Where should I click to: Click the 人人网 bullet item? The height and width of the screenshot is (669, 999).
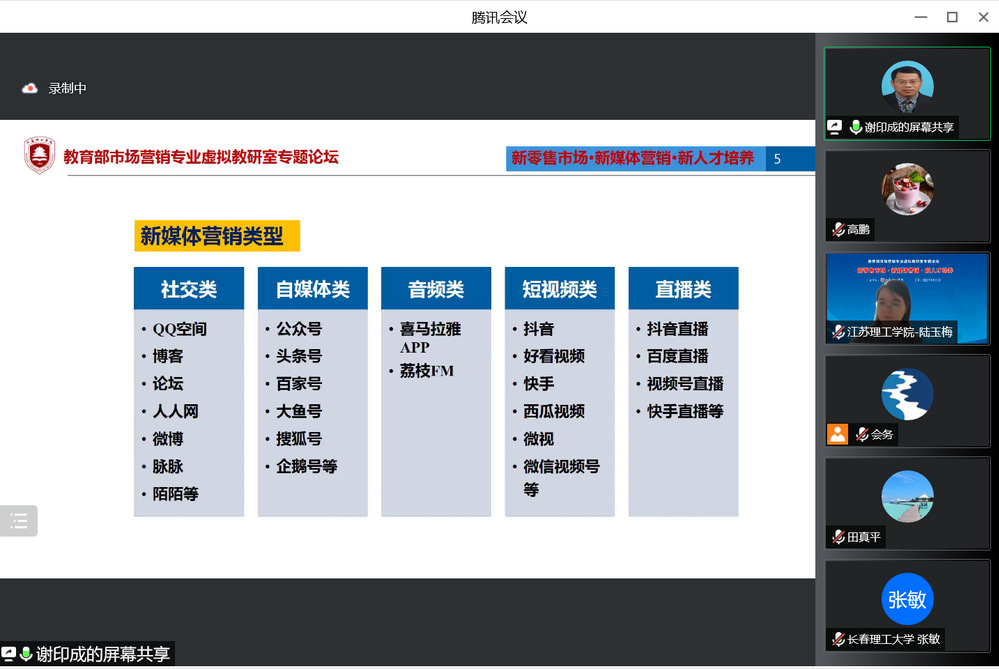(175, 411)
